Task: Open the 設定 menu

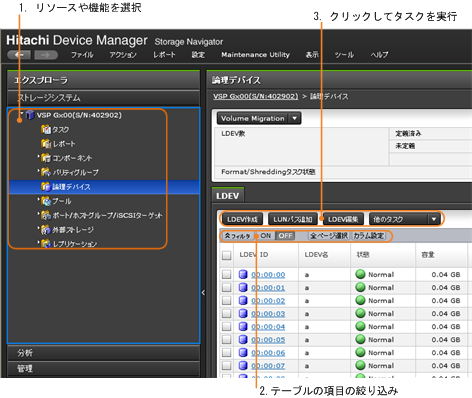Action: click(198, 55)
